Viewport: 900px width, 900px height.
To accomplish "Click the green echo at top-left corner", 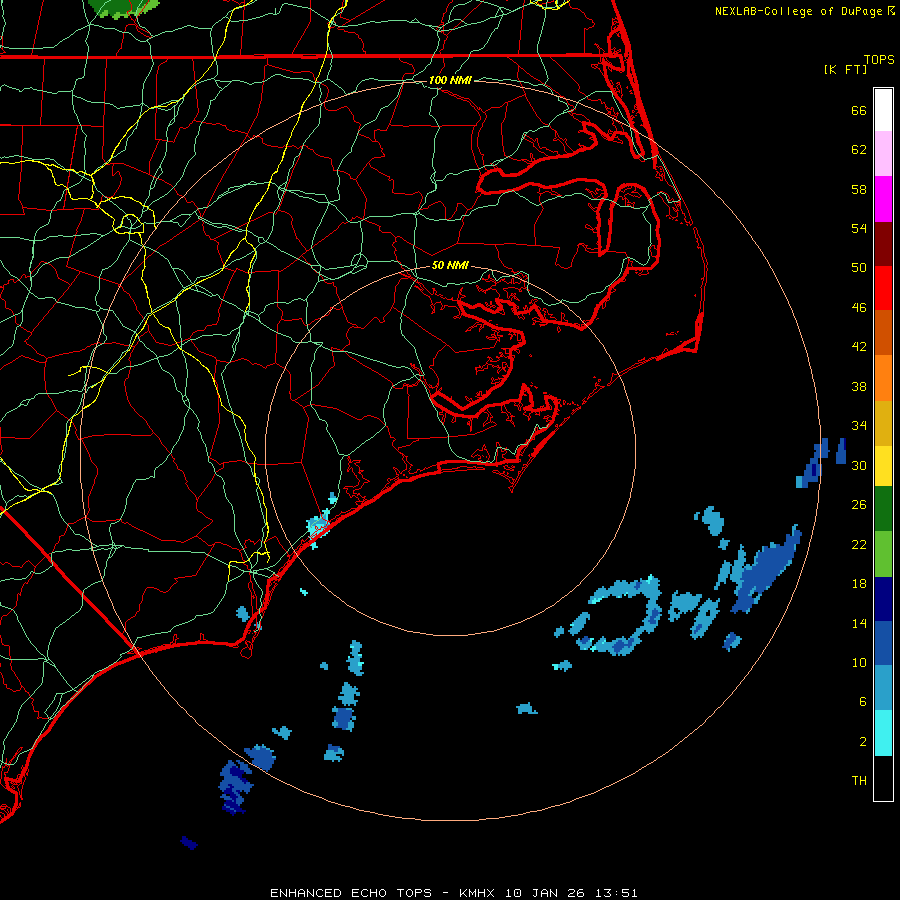I will (x=124, y=7).
